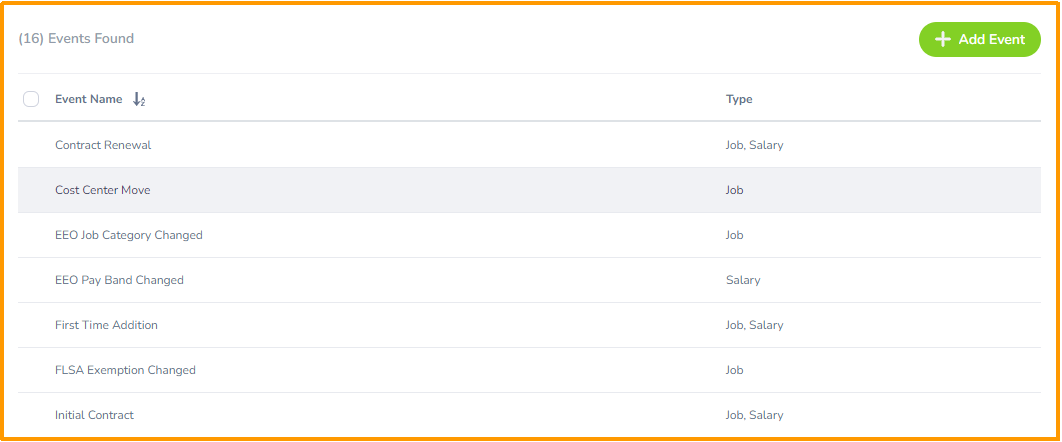Click the Job, Salary type of Initial Contract

point(755,415)
